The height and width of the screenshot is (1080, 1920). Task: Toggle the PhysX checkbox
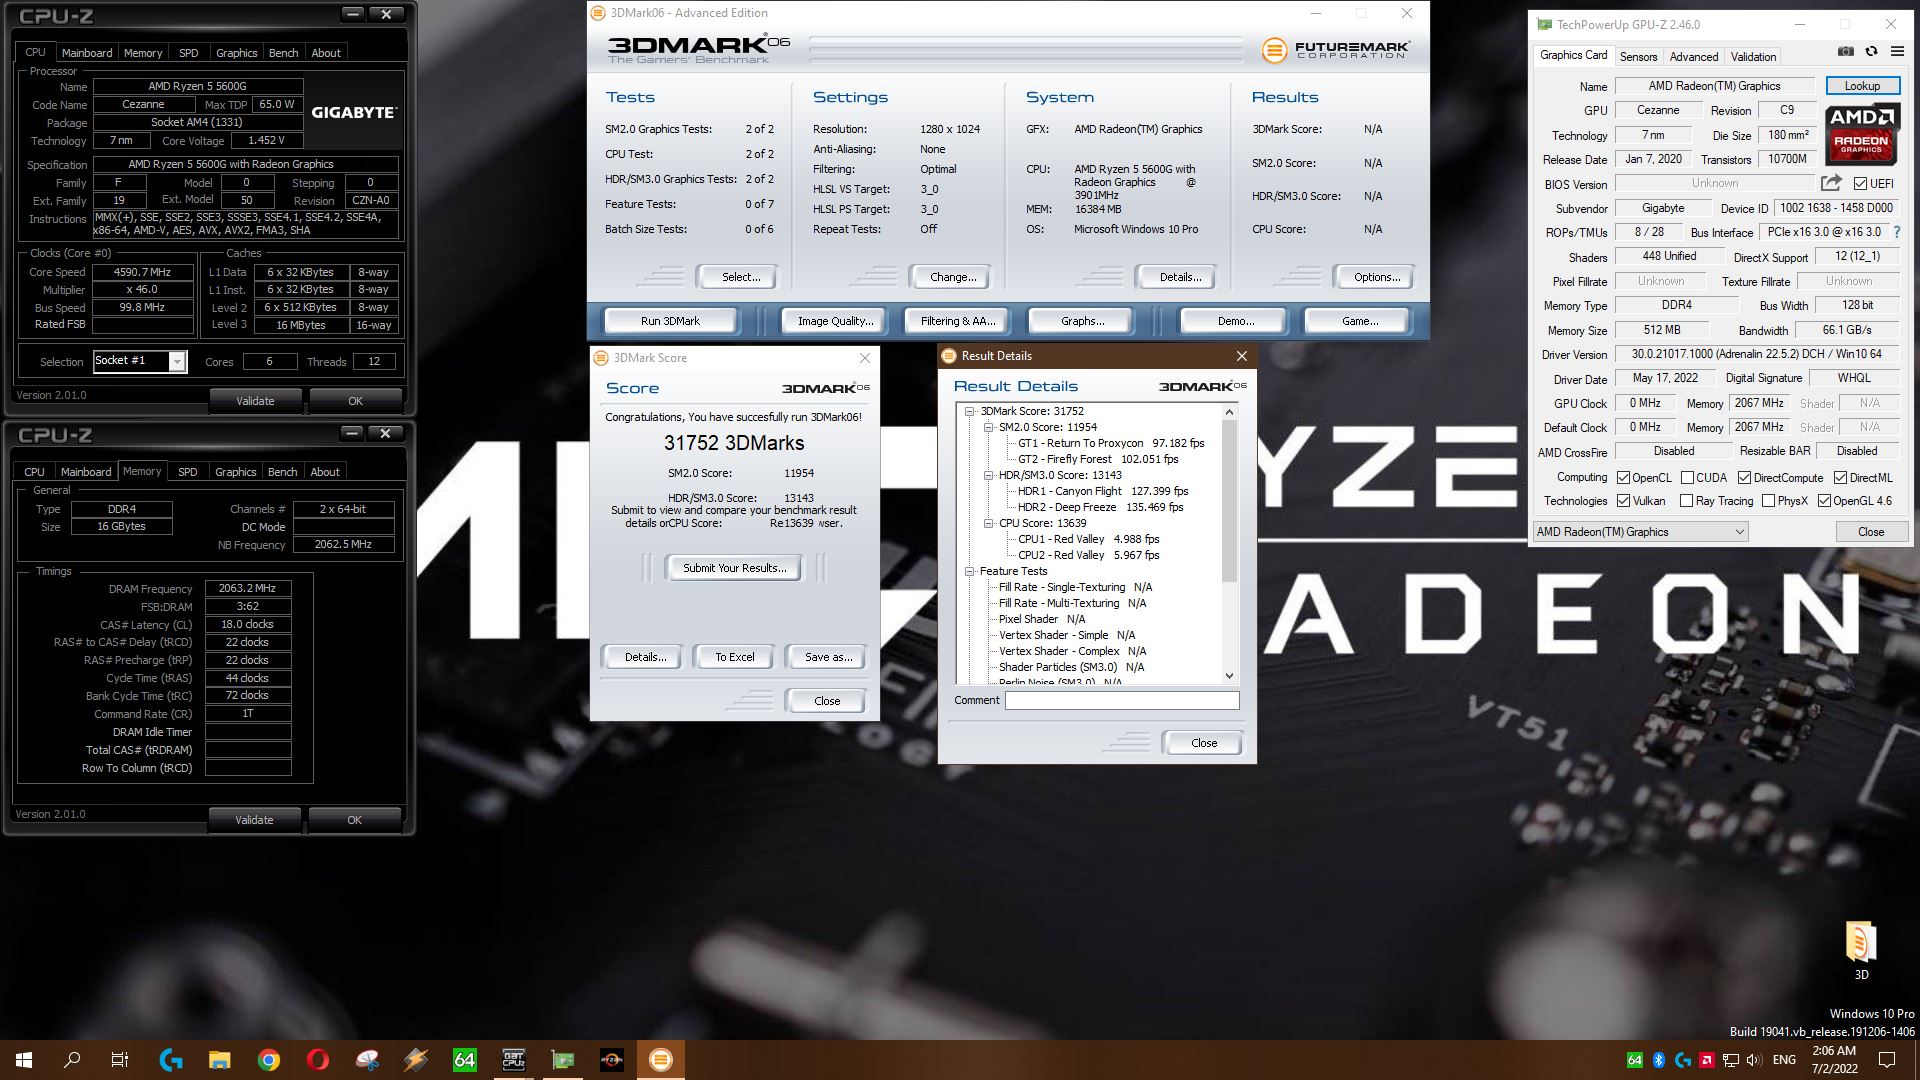coord(1768,501)
